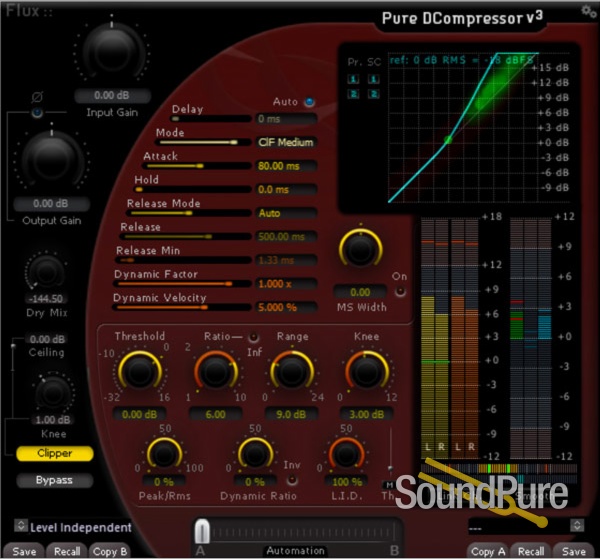Click the -144.50 Dry Mix value
This screenshot has width=600, height=559.
pyautogui.click(x=47, y=299)
